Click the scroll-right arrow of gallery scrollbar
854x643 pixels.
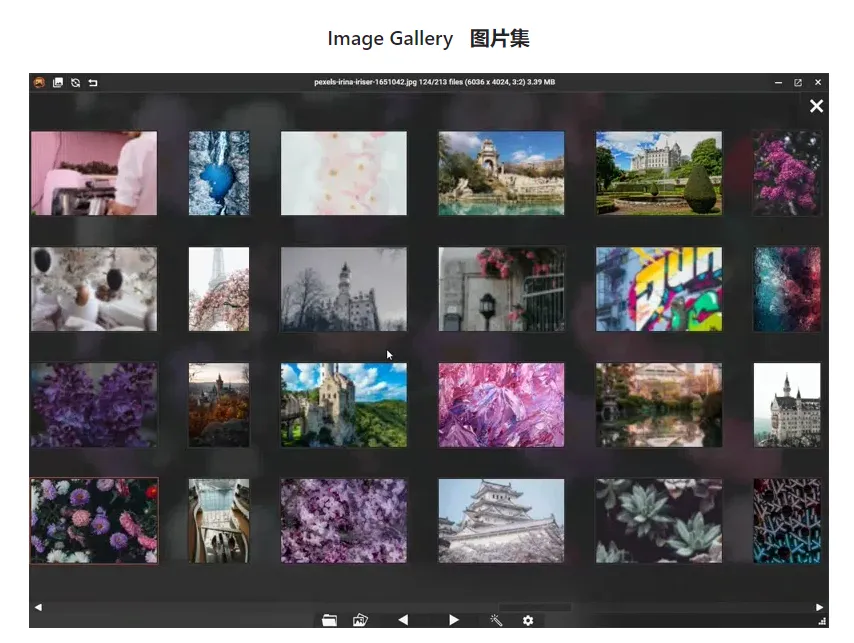819,607
